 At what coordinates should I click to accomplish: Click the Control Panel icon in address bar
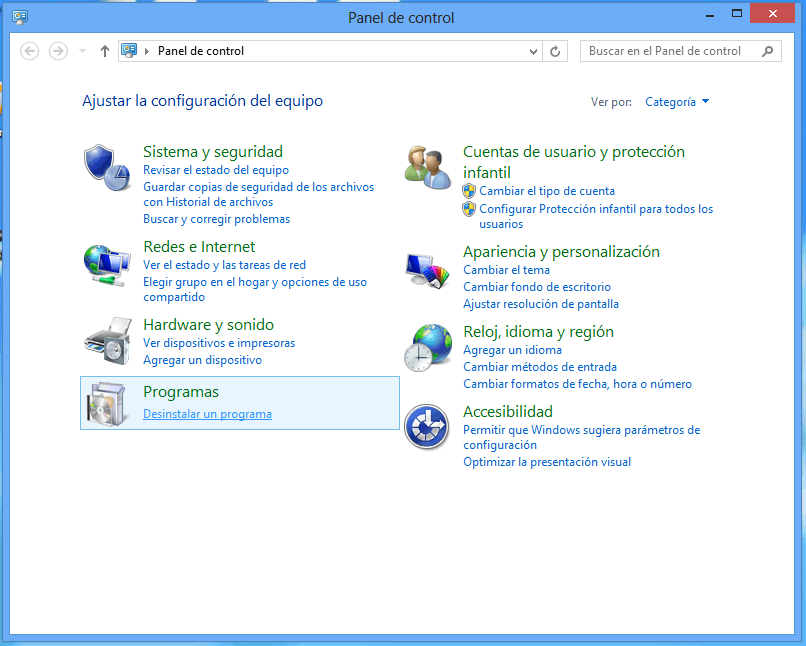129,50
